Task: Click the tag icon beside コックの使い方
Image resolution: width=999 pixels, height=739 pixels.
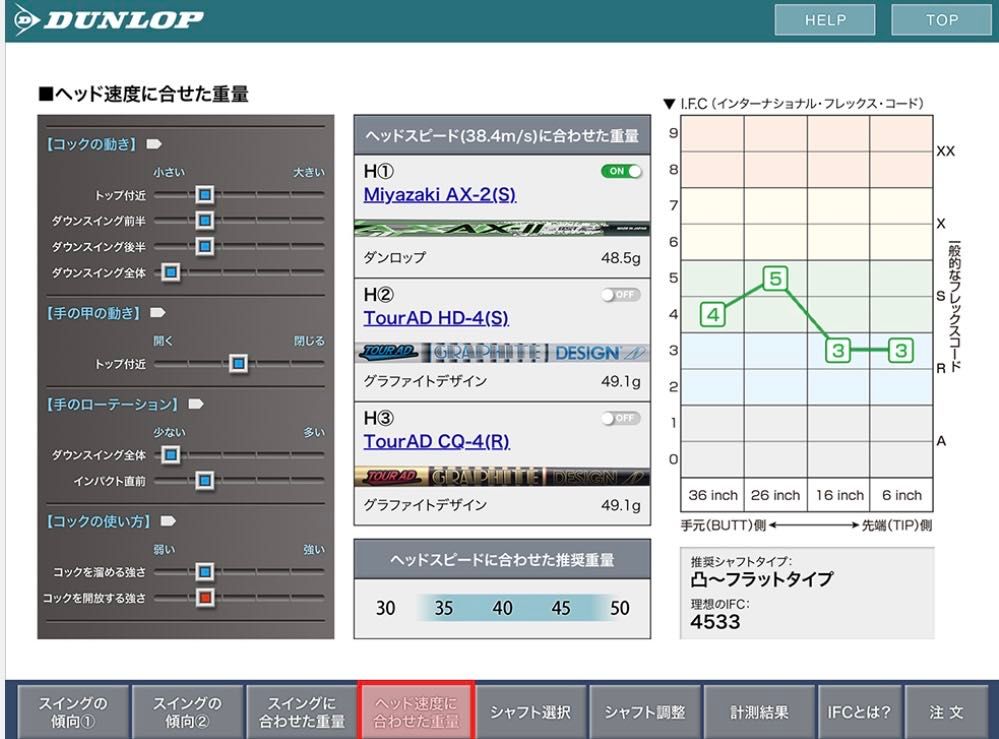Action: click(x=168, y=521)
